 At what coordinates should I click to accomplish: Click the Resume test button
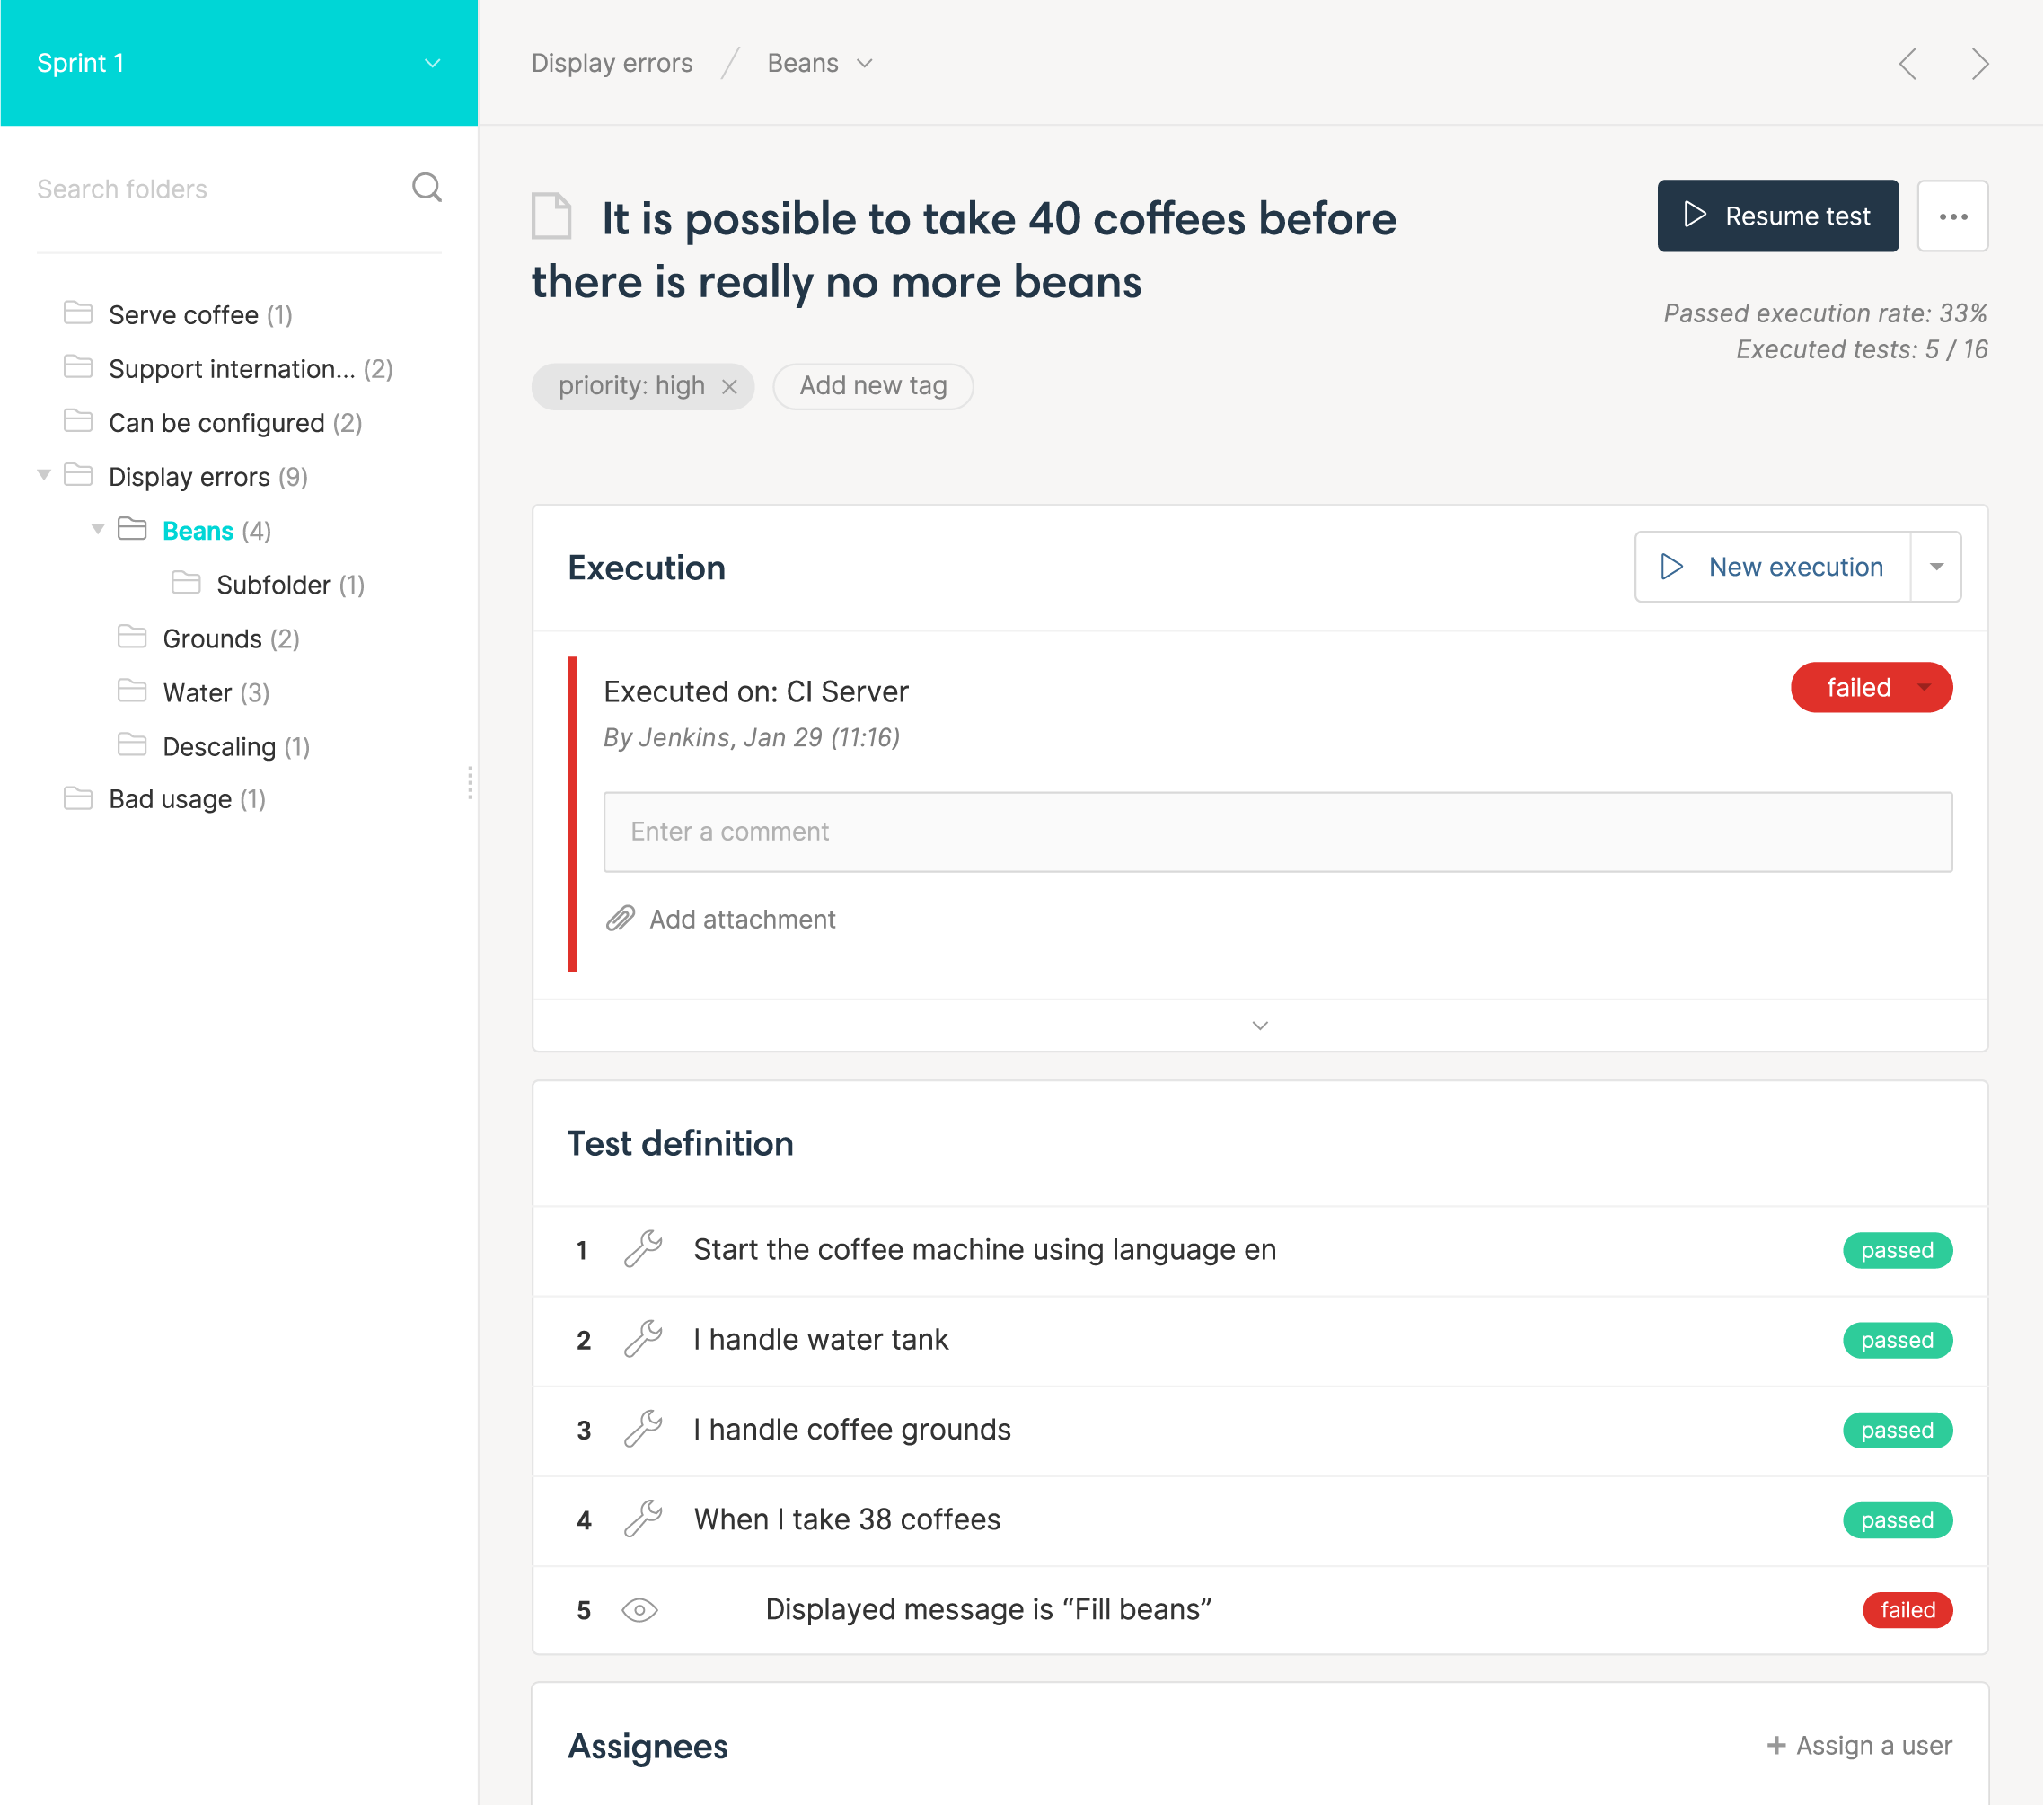pyautogui.click(x=1777, y=216)
